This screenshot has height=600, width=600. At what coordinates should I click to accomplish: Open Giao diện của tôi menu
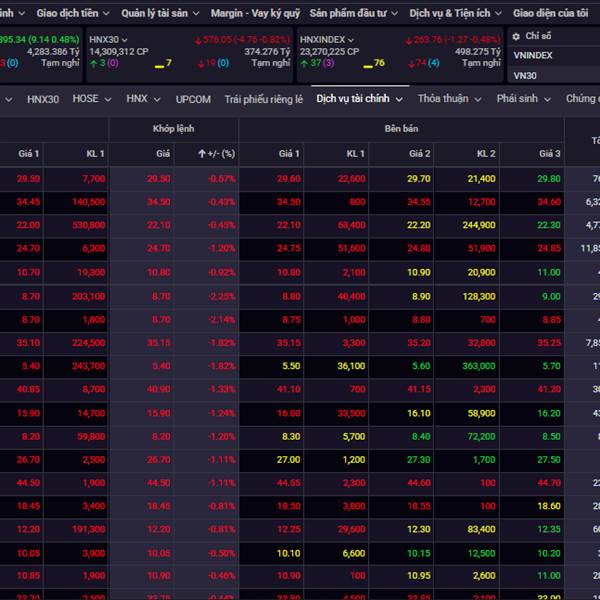point(550,13)
